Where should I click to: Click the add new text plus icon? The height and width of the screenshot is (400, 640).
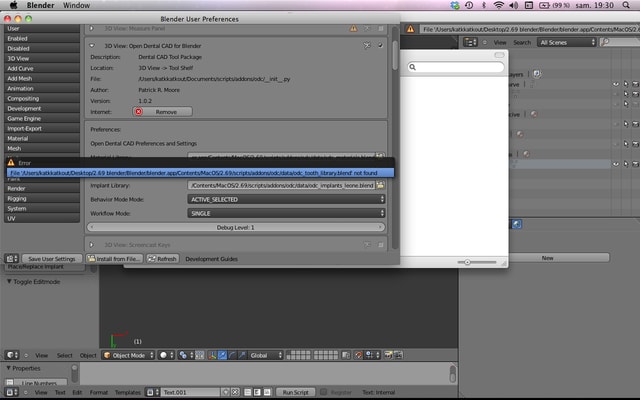tap(225, 392)
